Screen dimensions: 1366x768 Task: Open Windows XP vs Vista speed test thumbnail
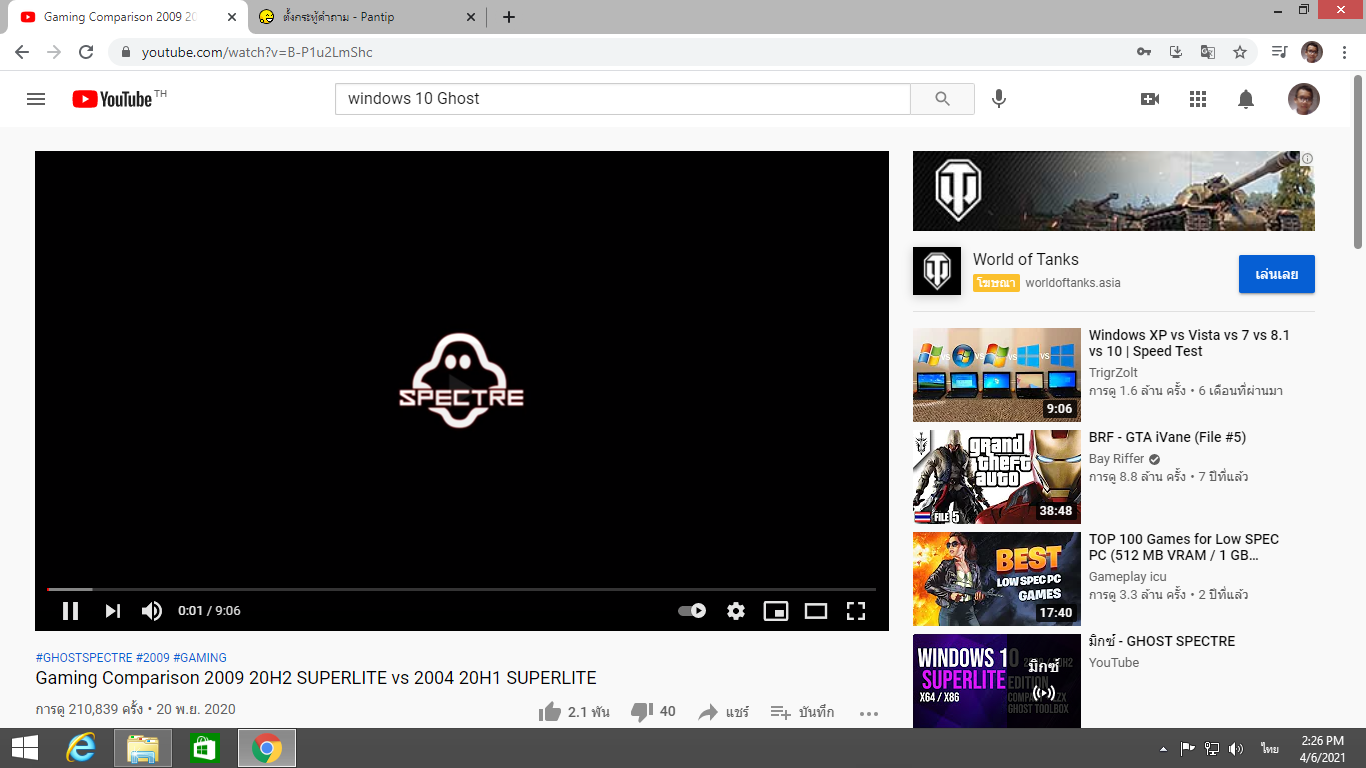coord(997,375)
